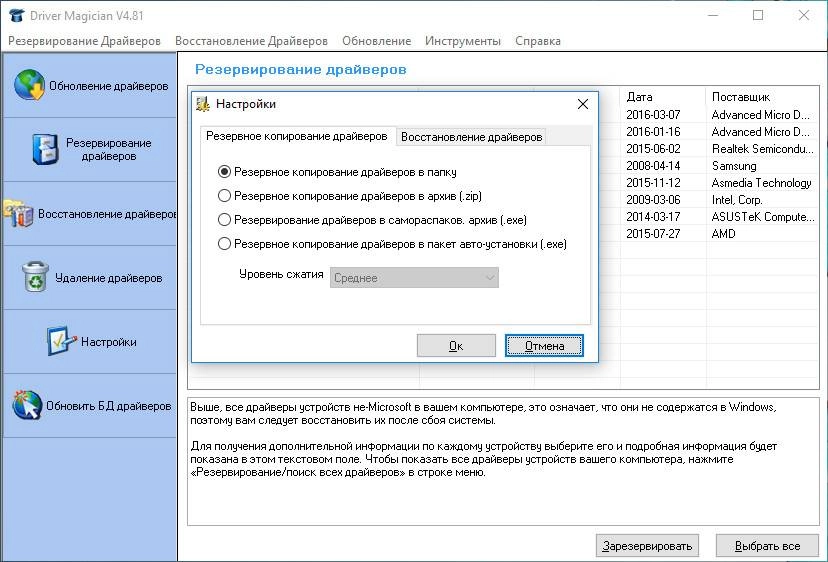
Task: Click the Отмена button
Action: click(x=544, y=345)
